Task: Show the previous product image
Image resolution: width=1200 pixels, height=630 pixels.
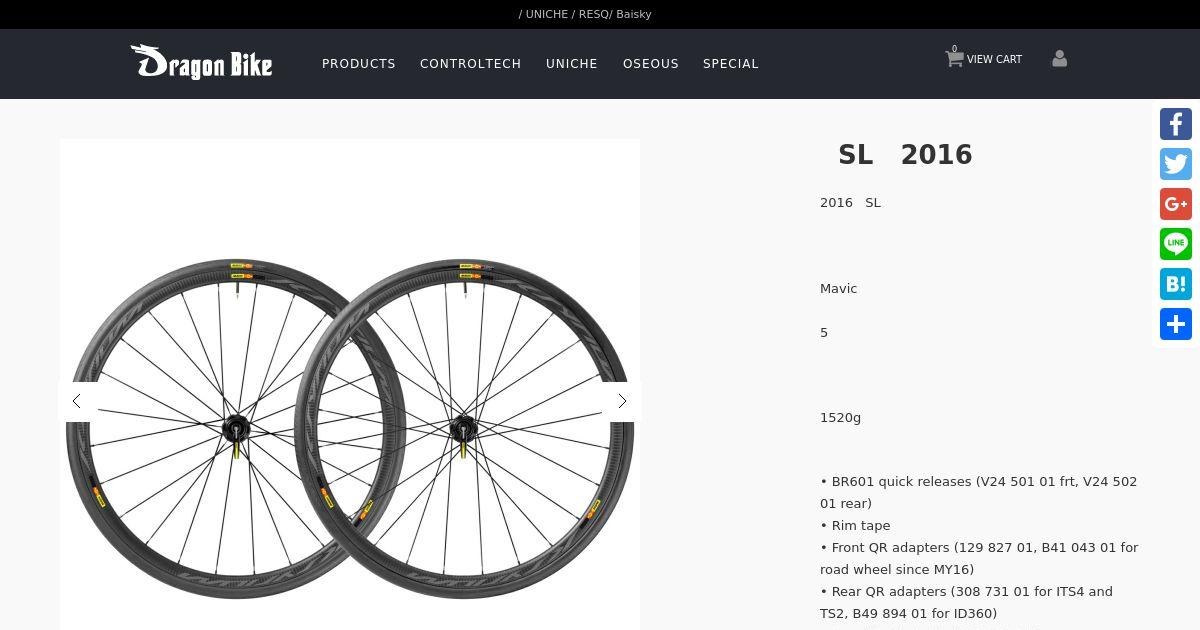Action: [x=77, y=401]
